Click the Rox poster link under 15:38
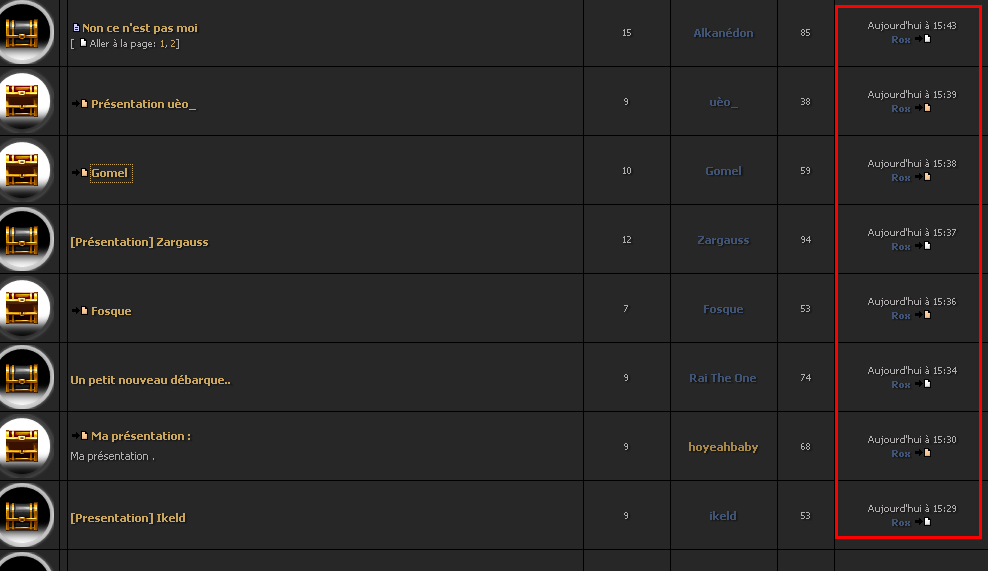Viewport: 988px width, 571px height. (901, 178)
